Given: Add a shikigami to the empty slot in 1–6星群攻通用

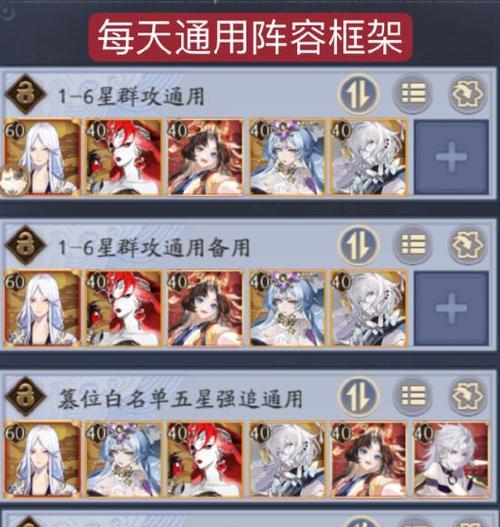Looking at the screenshot, I should click(x=452, y=157).
